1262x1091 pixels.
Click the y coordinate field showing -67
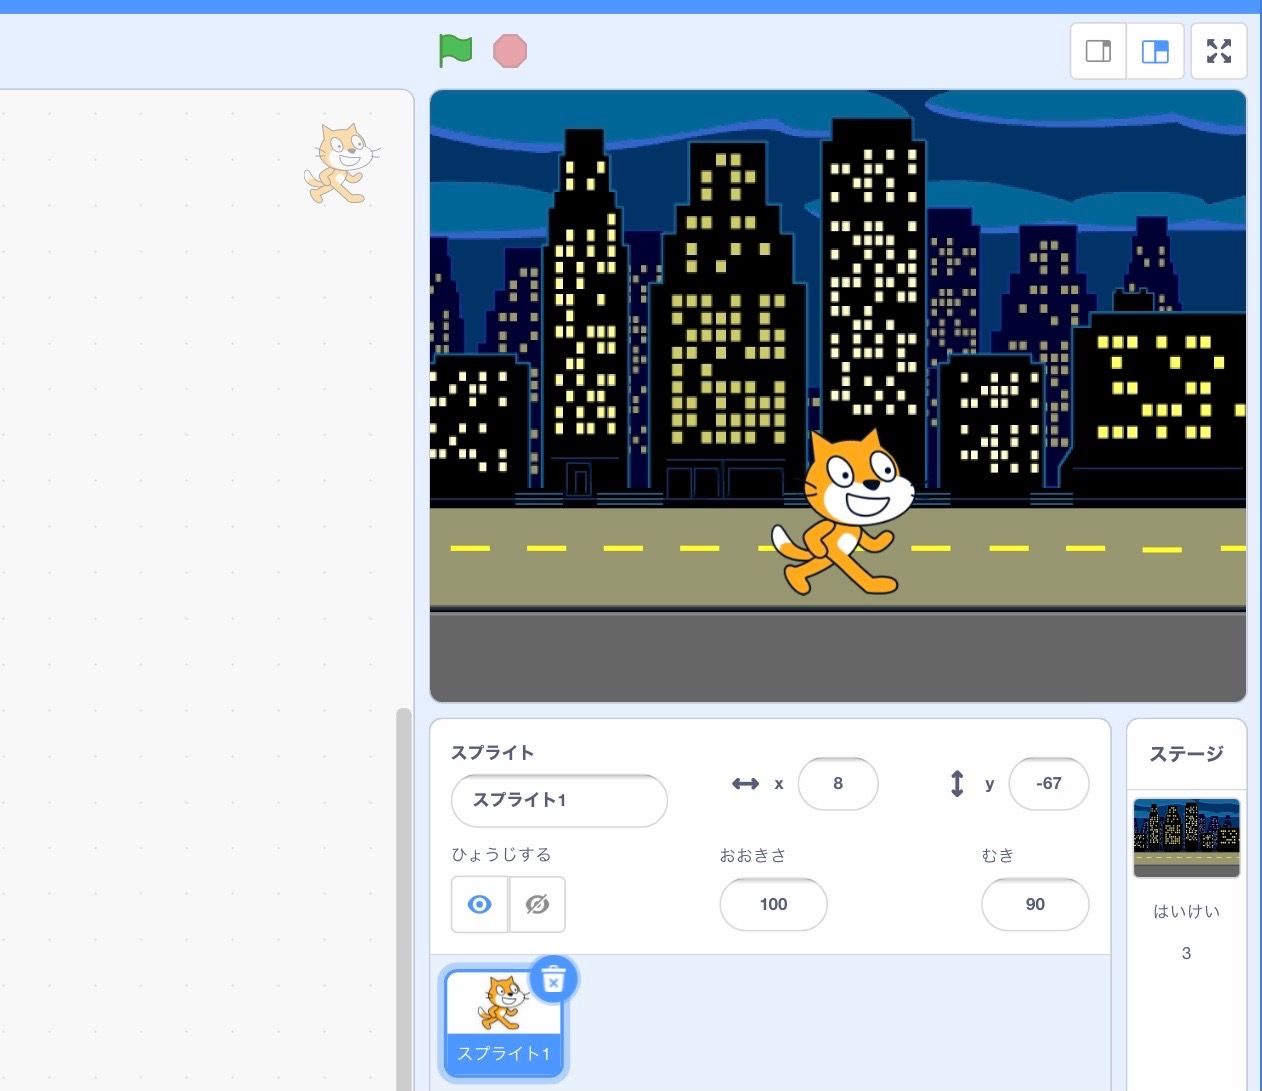[x=1048, y=784]
